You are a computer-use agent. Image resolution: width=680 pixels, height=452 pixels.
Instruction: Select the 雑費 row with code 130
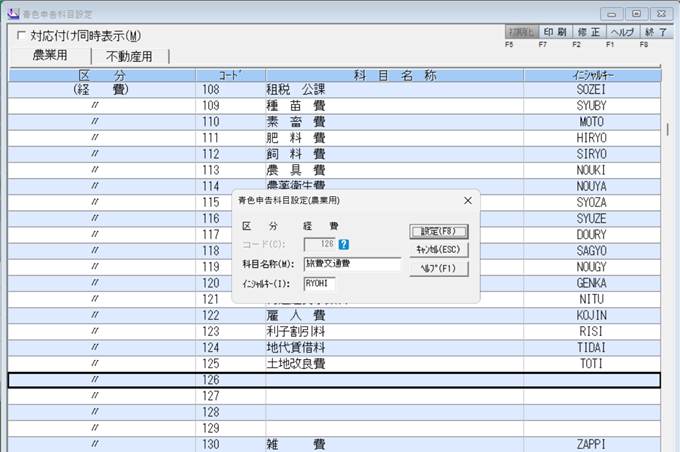coord(334,445)
